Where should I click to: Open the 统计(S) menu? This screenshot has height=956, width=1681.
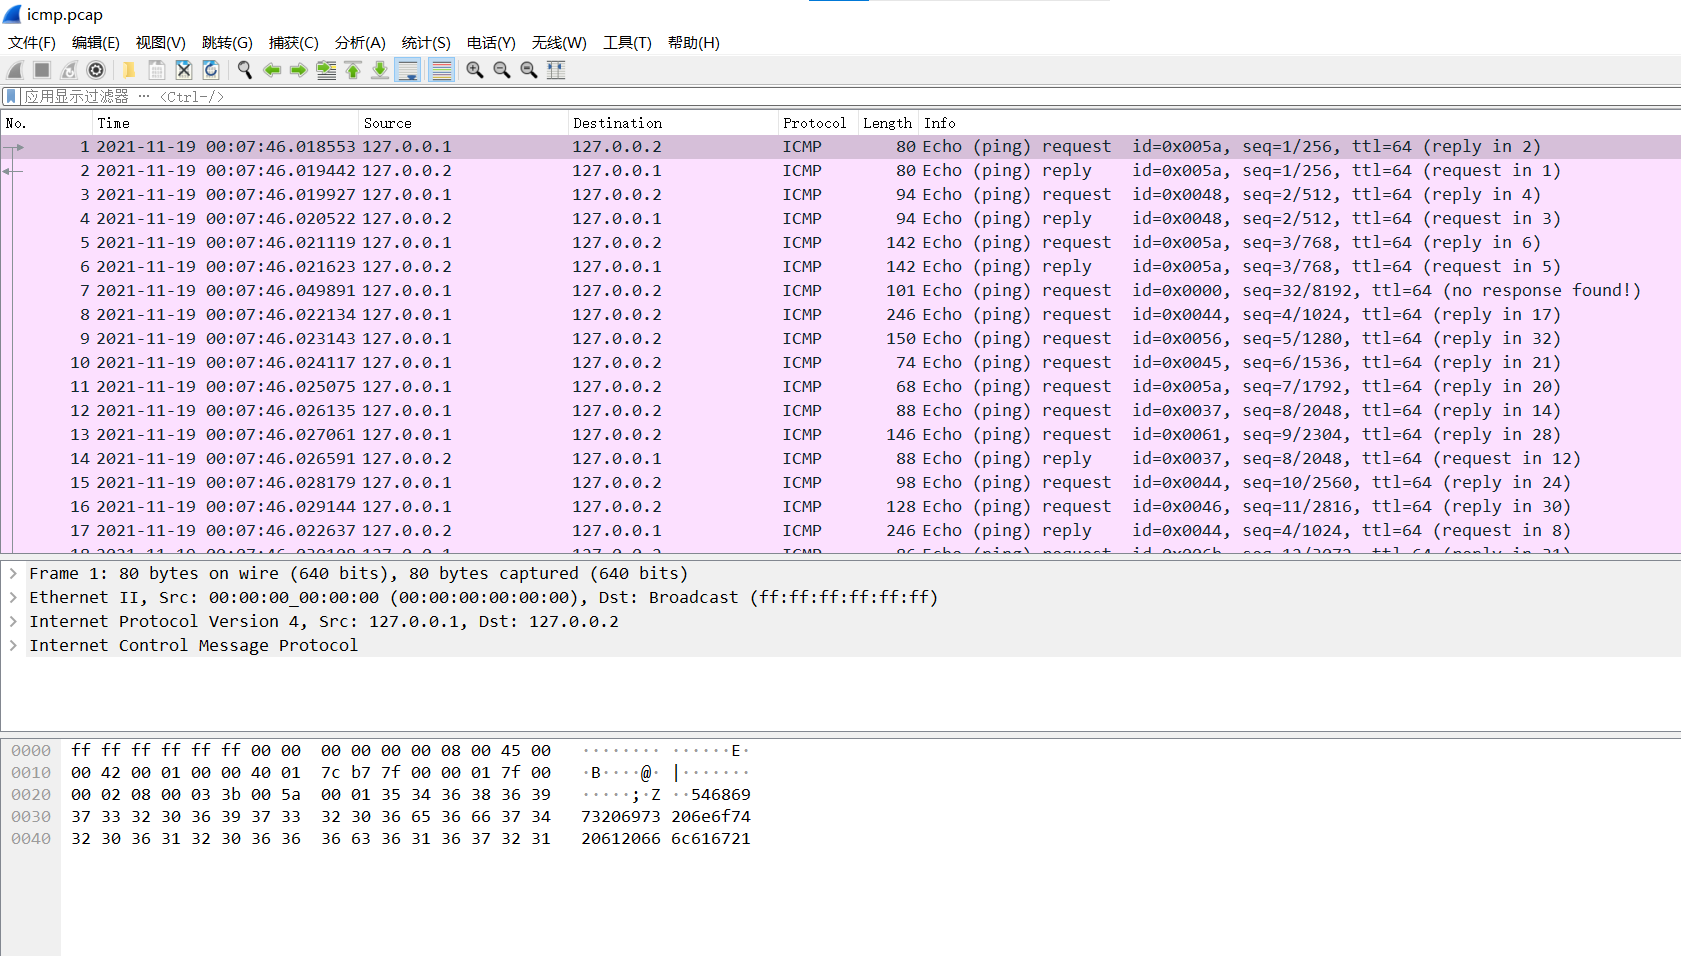(x=426, y=43)
